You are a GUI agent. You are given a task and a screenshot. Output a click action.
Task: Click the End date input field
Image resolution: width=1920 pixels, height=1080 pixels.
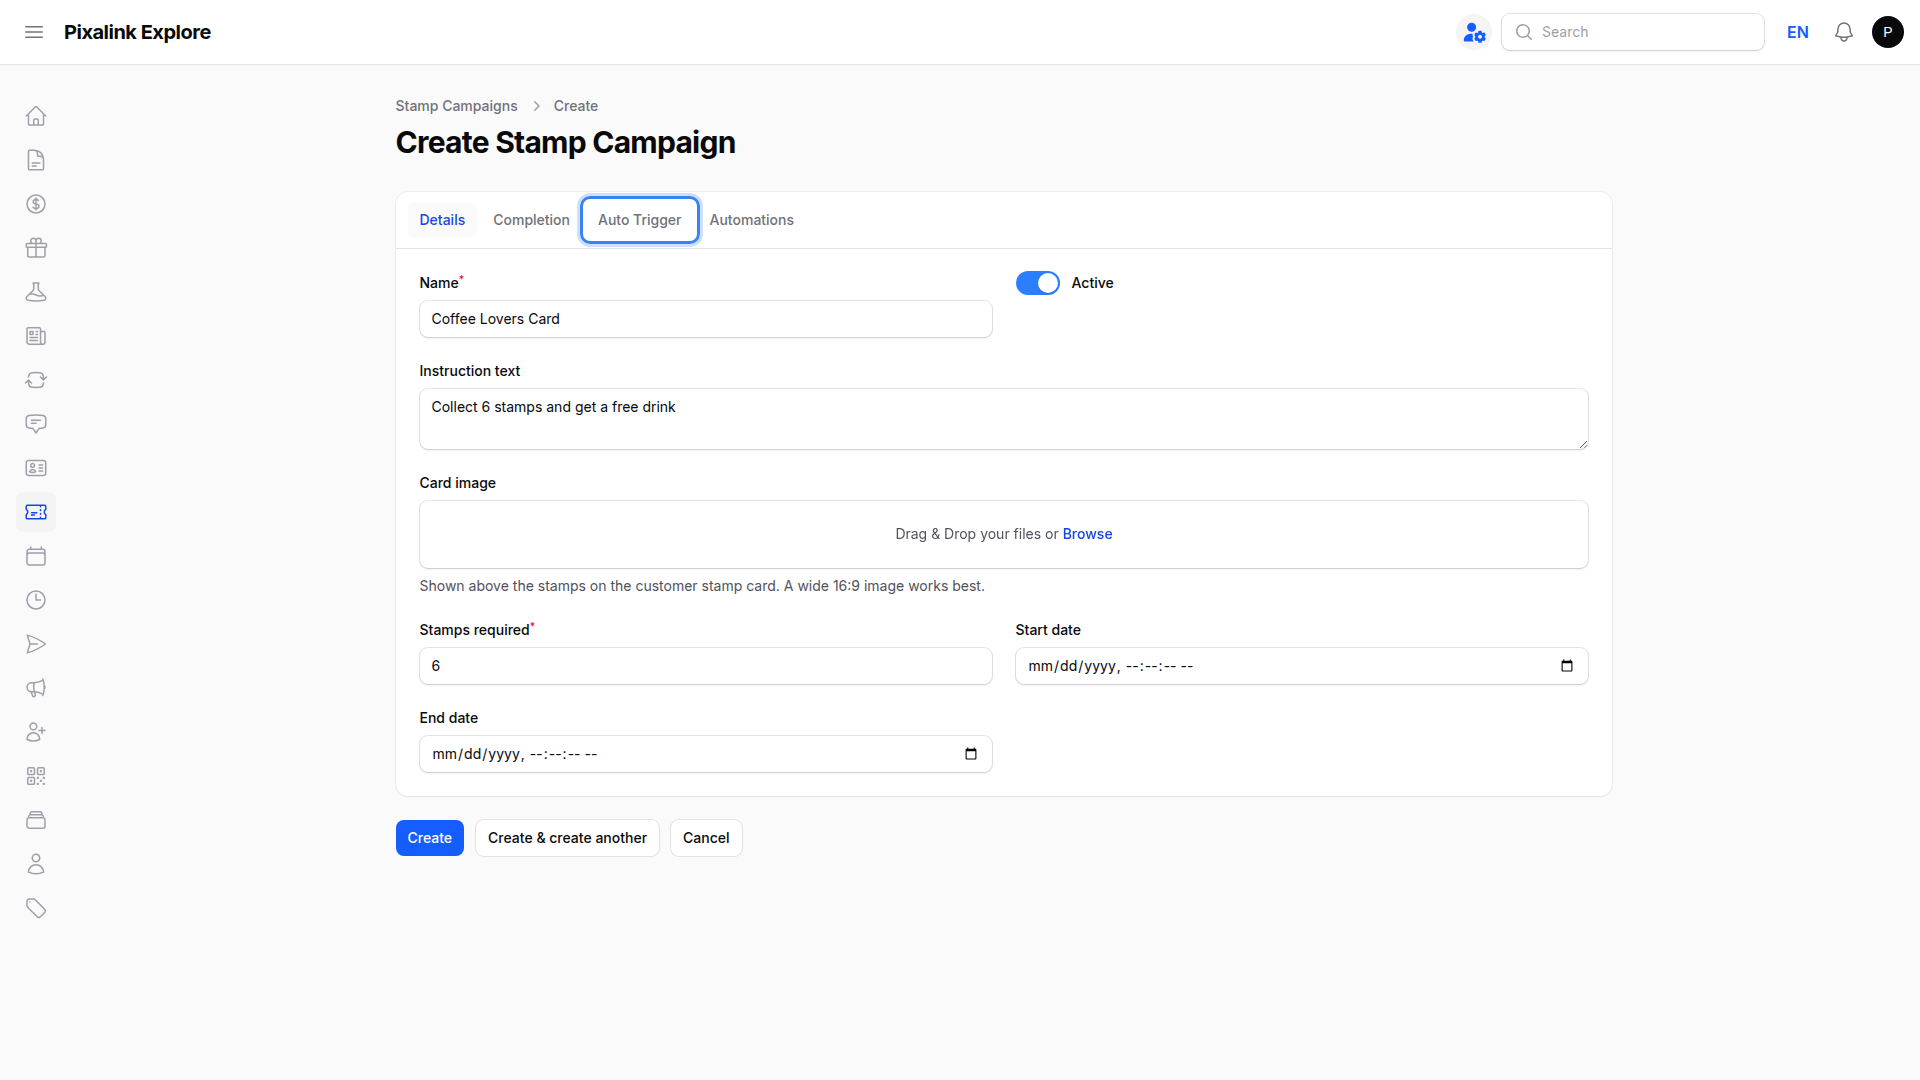(706, 754)
